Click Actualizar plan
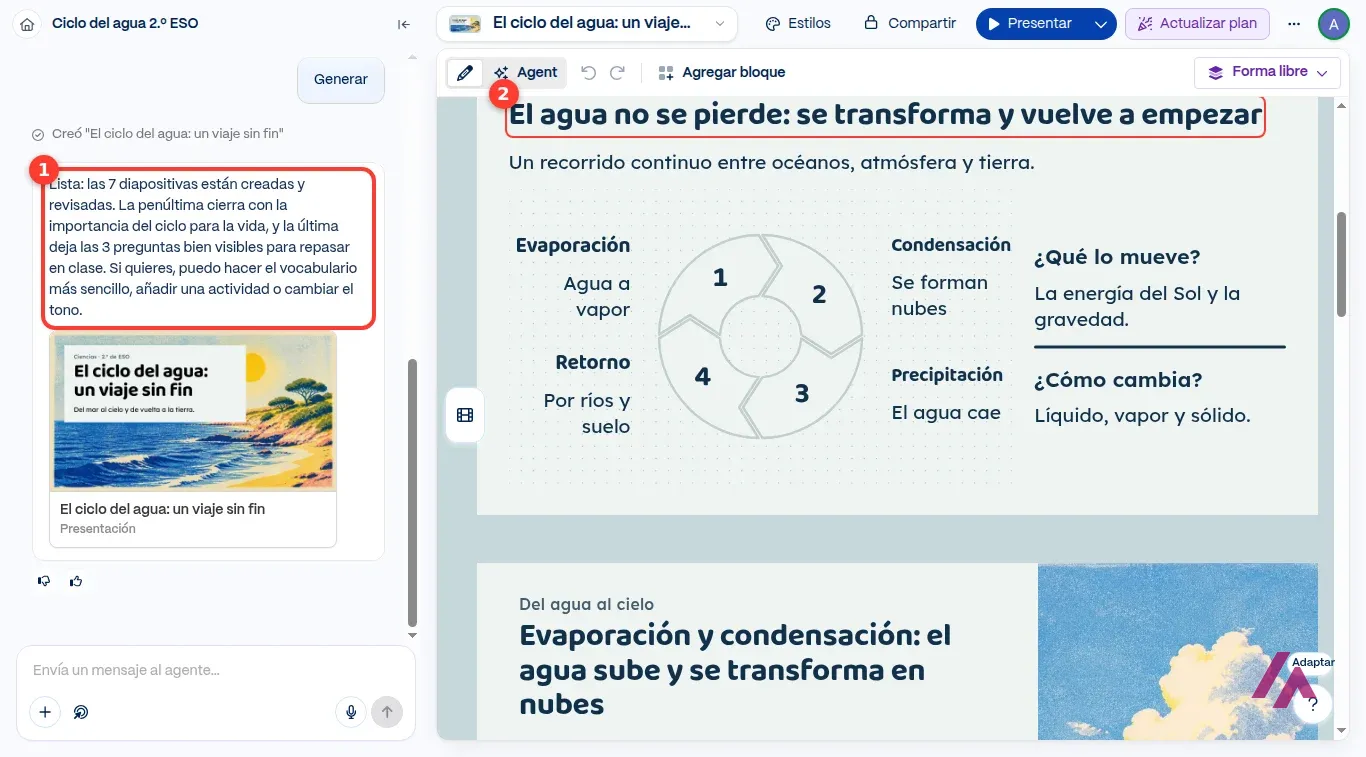The image size is (1366, 757). tap(1197, 24)
